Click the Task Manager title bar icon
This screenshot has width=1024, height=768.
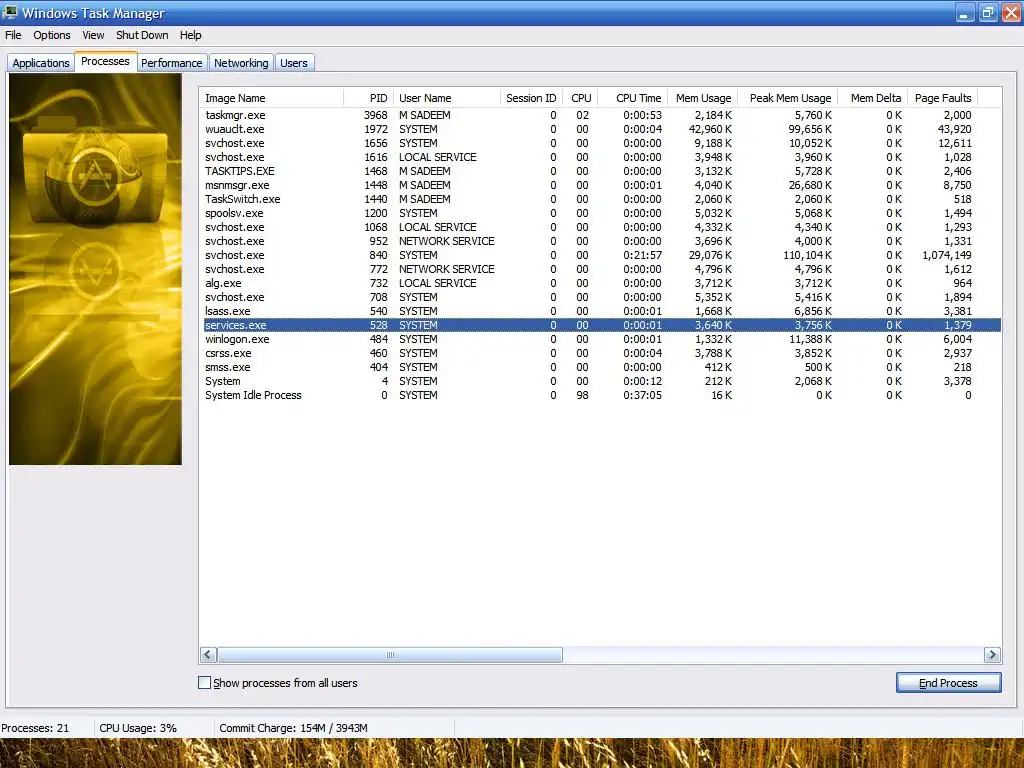(10, 12)
